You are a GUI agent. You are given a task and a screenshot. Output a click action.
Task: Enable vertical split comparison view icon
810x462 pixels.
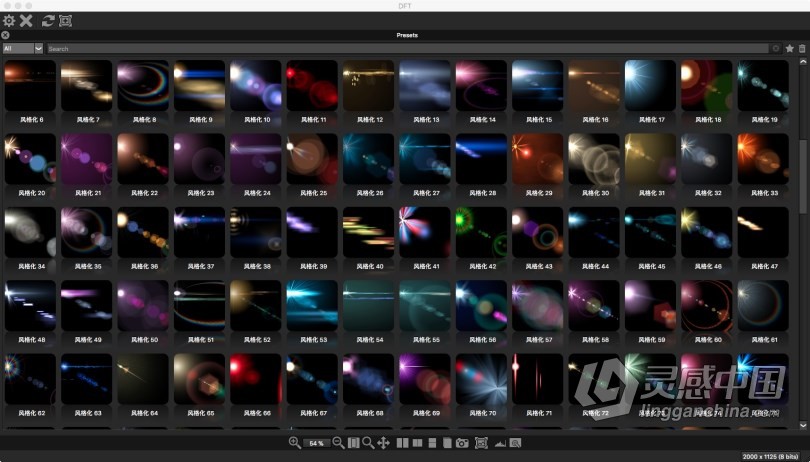(x=417, y=443)
